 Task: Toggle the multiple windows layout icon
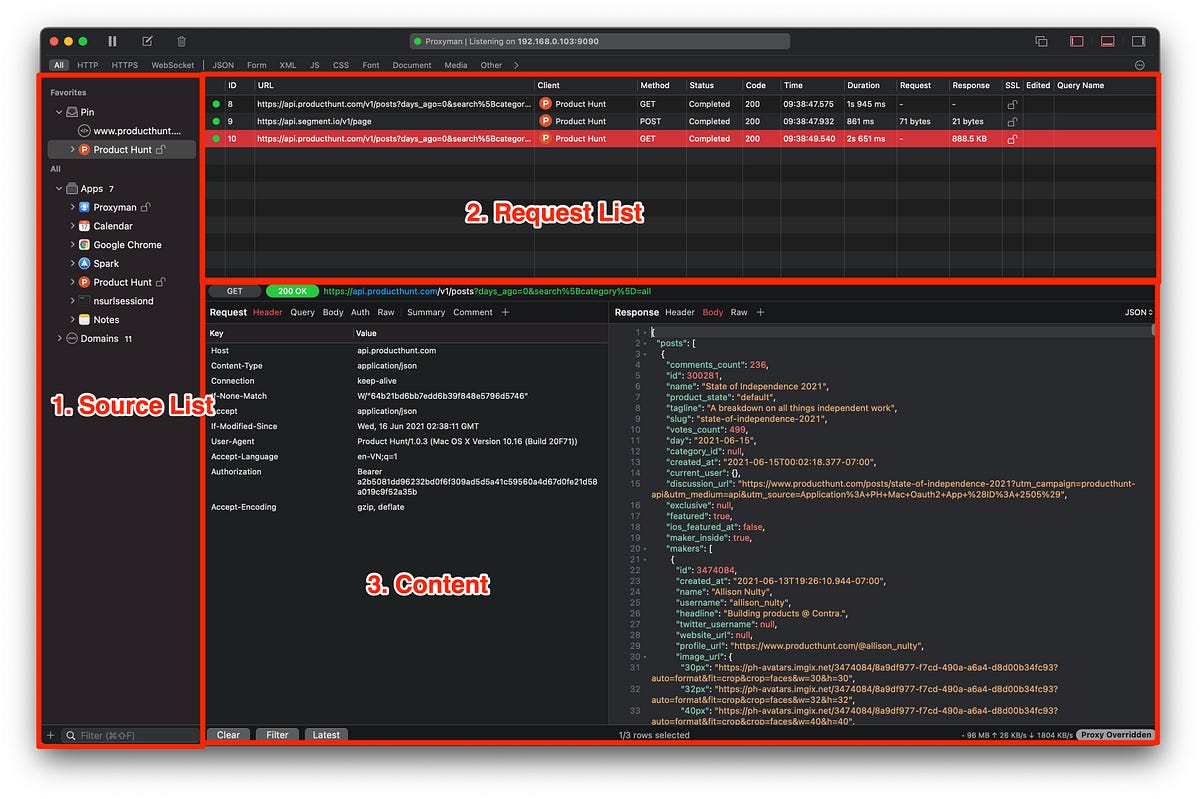click(1041, 41)
